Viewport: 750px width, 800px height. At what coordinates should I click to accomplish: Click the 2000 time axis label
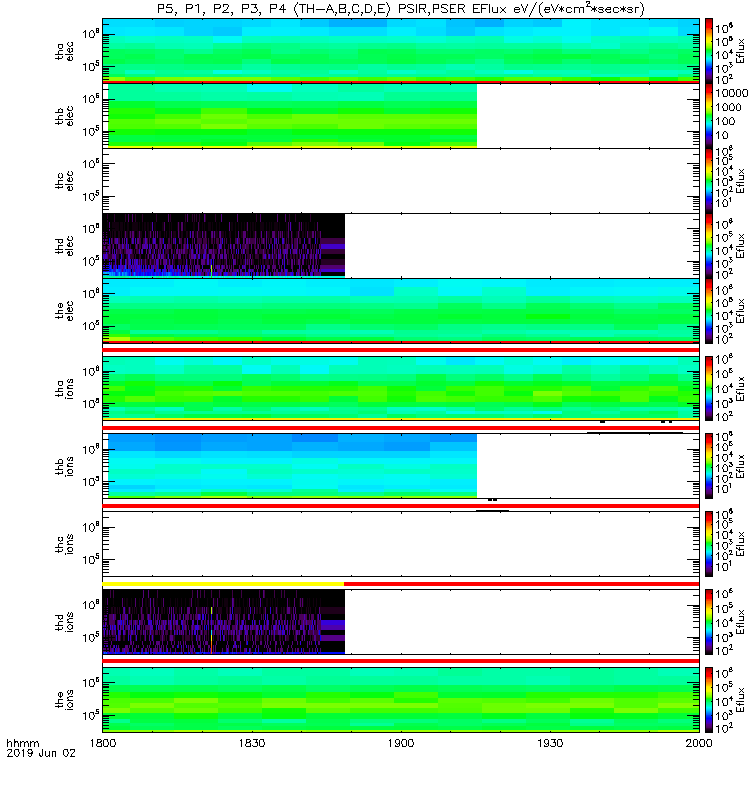click(x=698, y=743)
